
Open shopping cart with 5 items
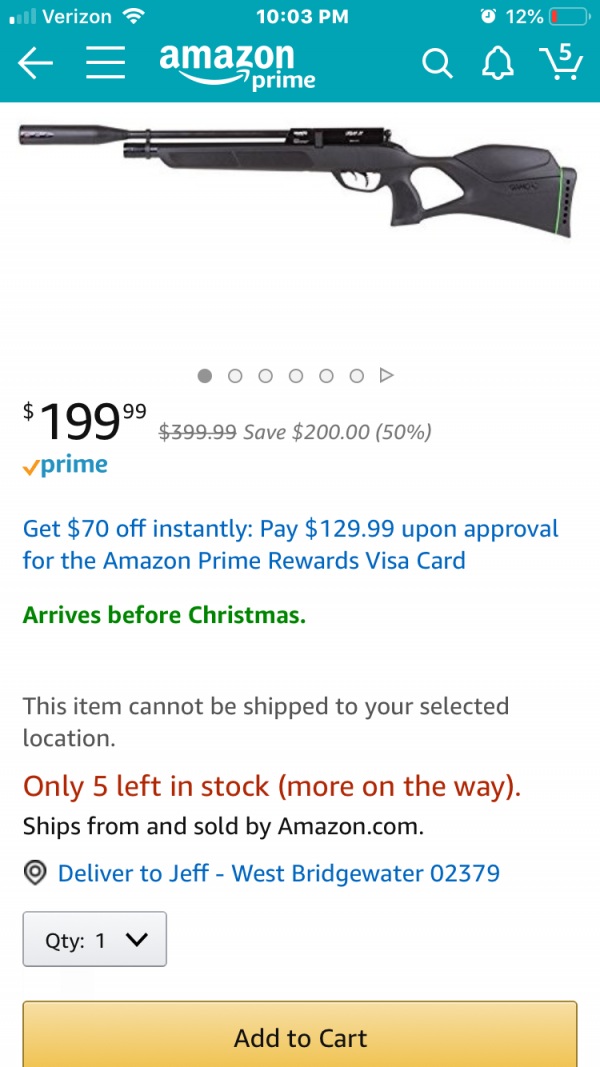pyautogui.click(x=561, y=62)
